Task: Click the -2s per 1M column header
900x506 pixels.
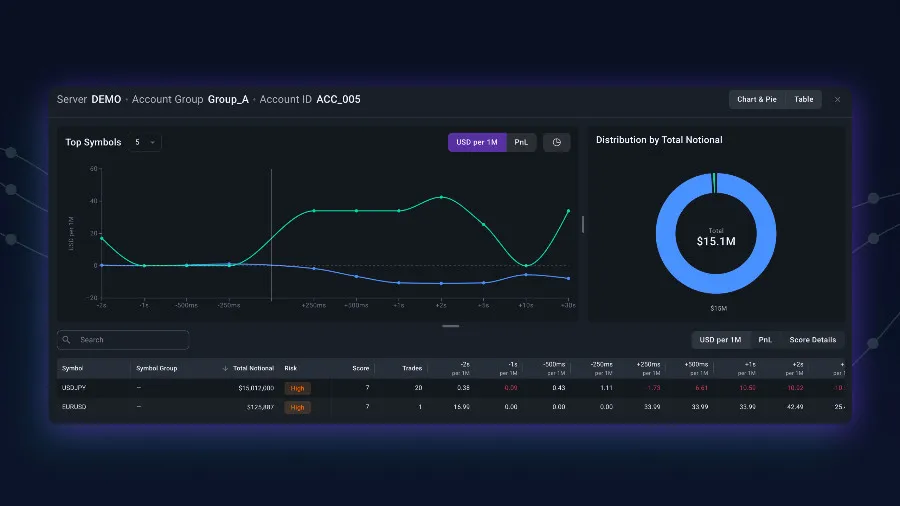Action: click(x=461, y=368)
